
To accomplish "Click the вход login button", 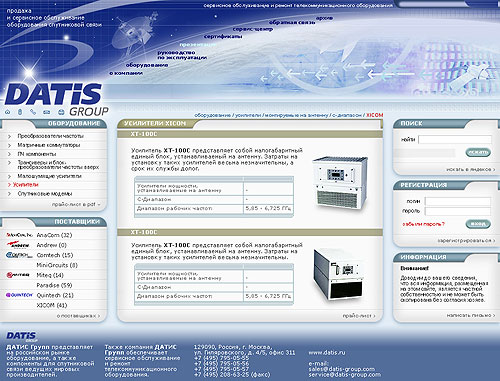I will coord(478,224).
